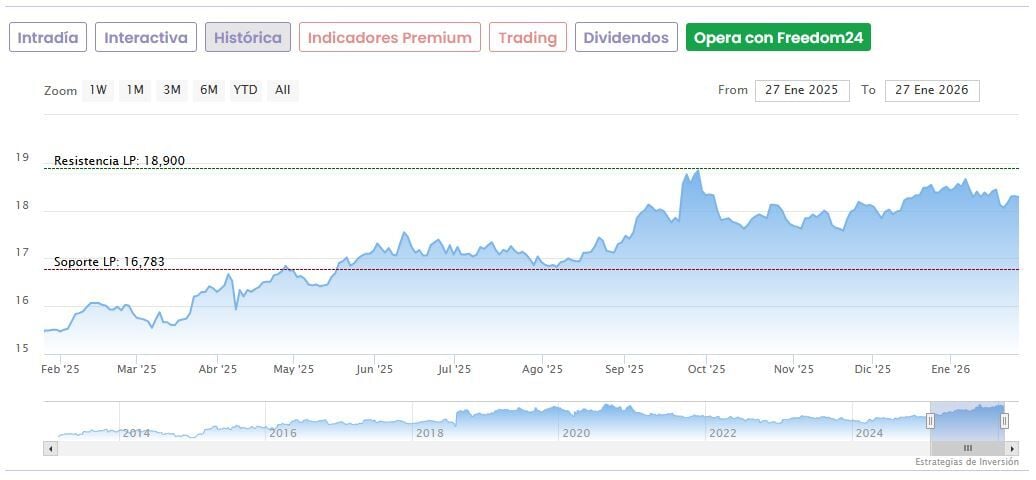Click the left range handle in navigator
The image size is (1036, 480).
930,421
